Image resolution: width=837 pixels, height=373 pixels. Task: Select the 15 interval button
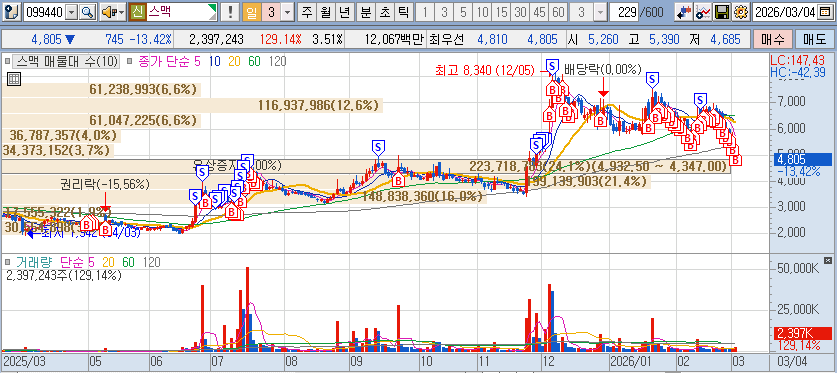point(501,12)
